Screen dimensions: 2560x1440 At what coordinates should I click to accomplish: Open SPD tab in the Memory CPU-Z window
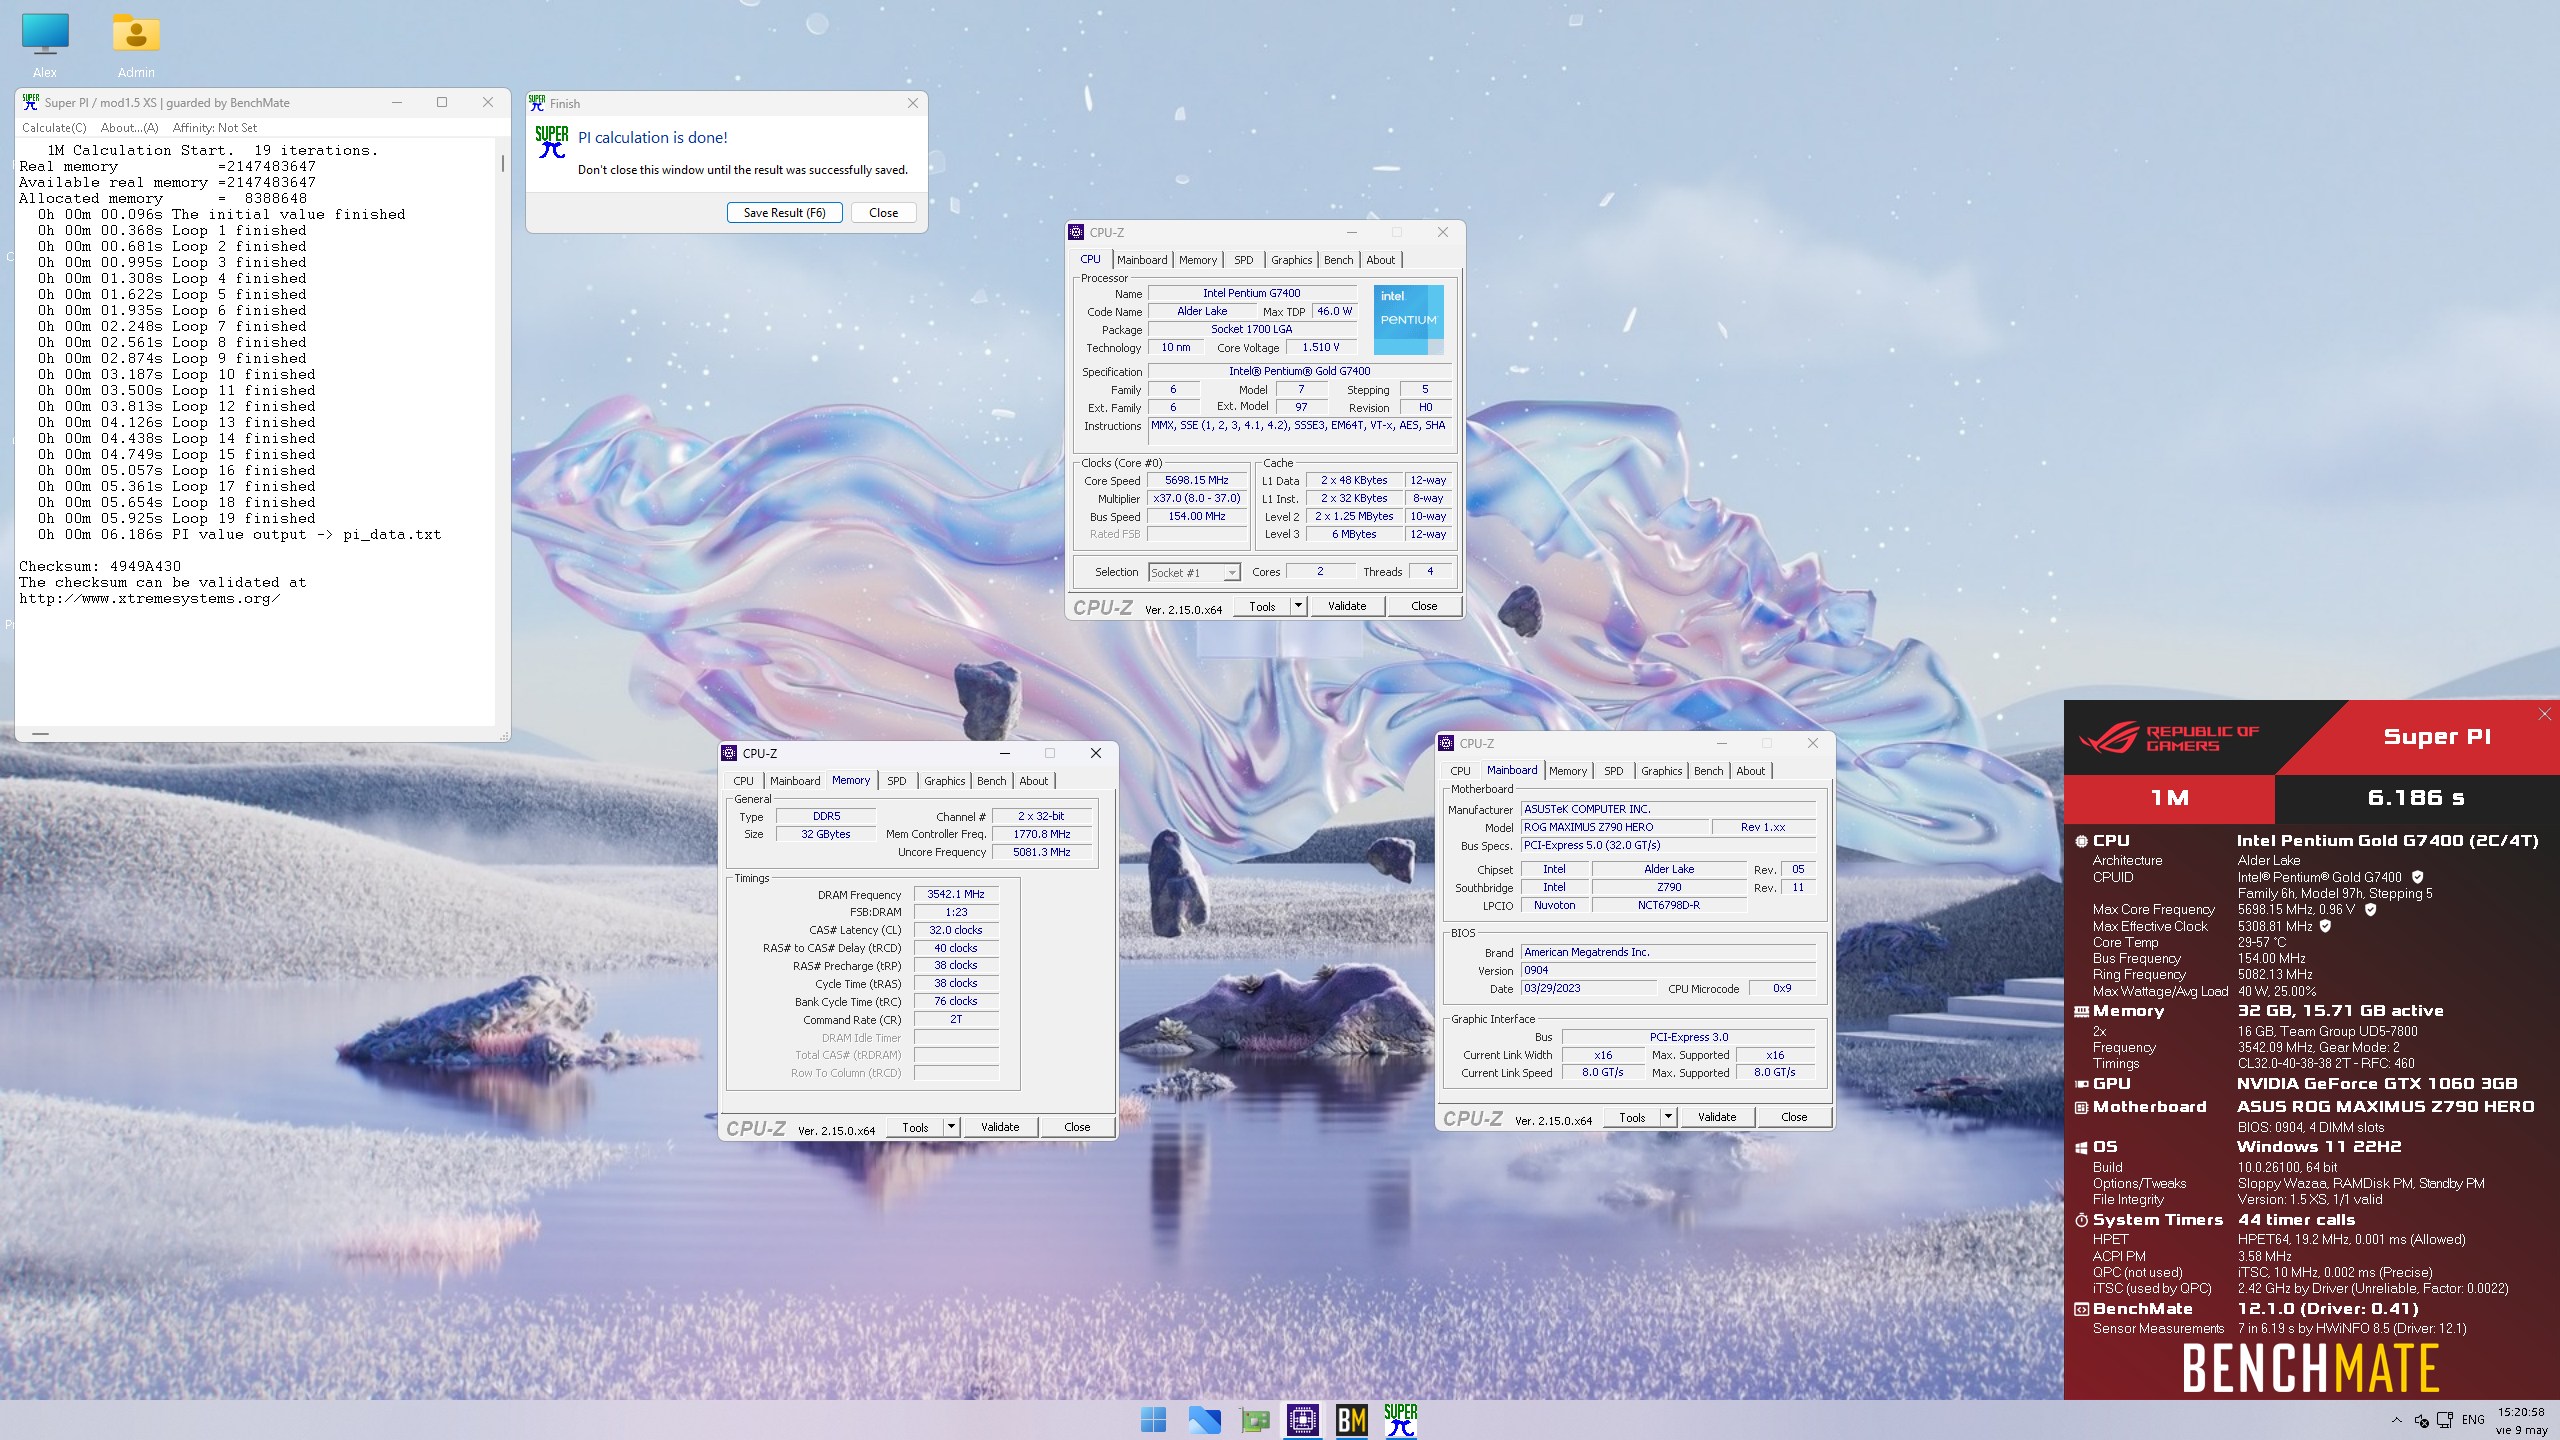point(896,781)
